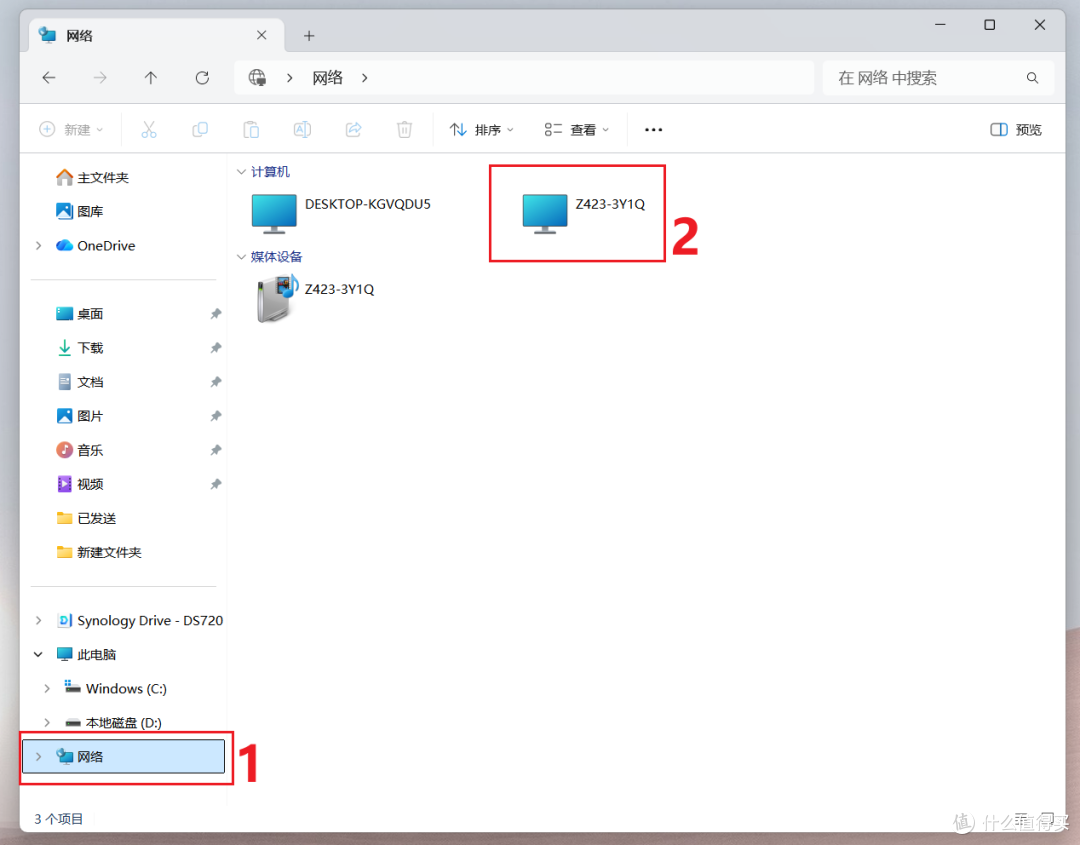
Task: Click the delete trash icon
Action: click(x=404, y=129)
